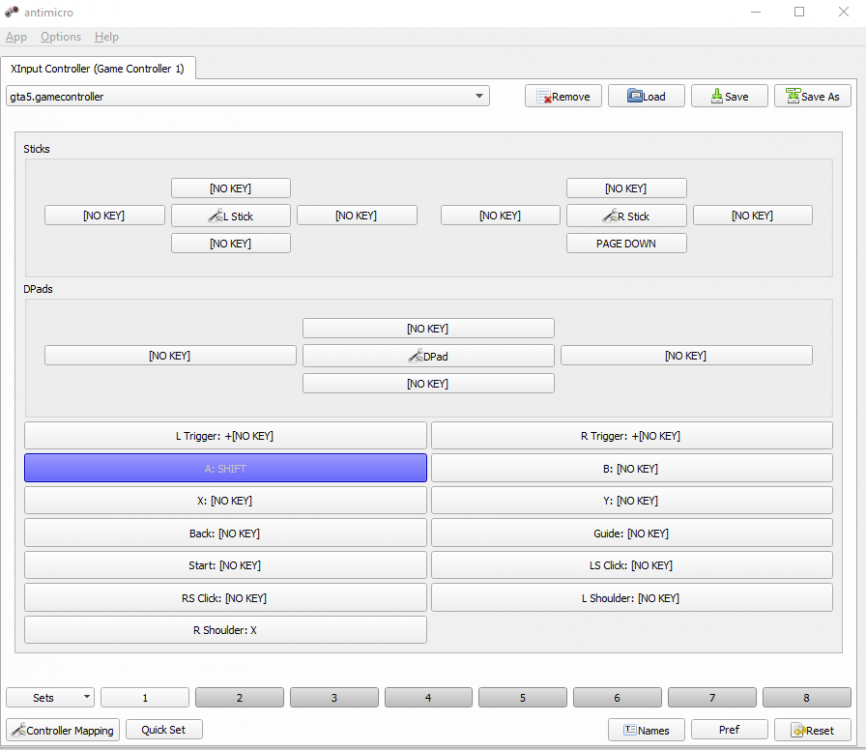
Task: Switch to set 5
Action: click(522, 698)
